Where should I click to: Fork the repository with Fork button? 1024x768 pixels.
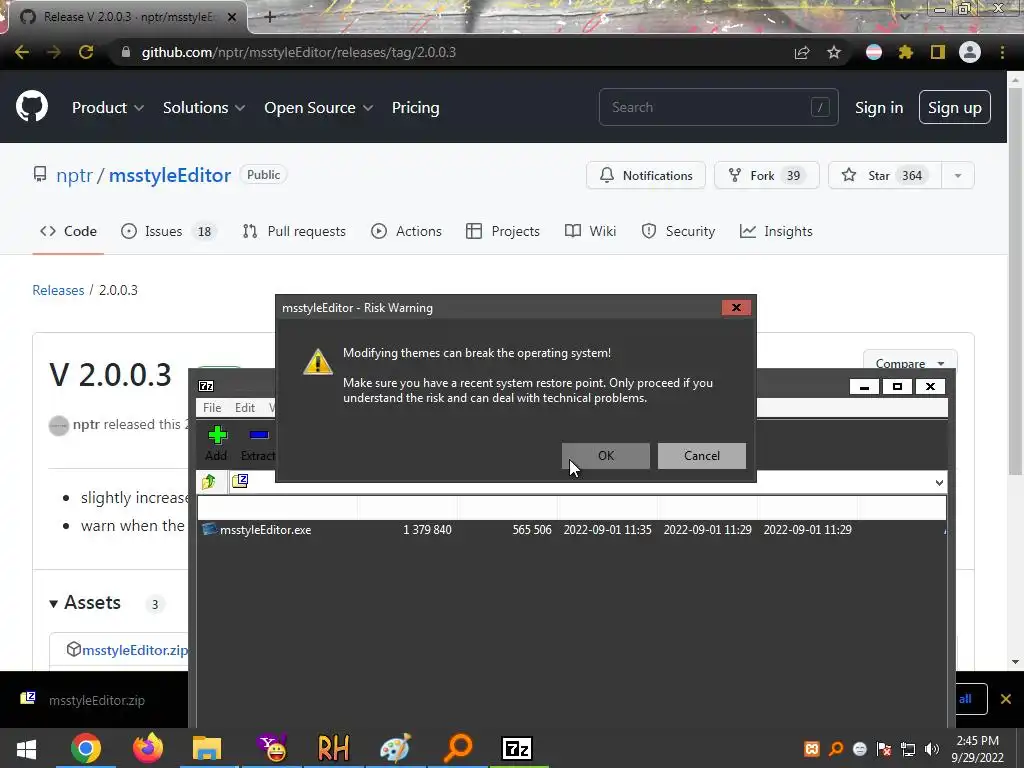(x=766, y=175)
